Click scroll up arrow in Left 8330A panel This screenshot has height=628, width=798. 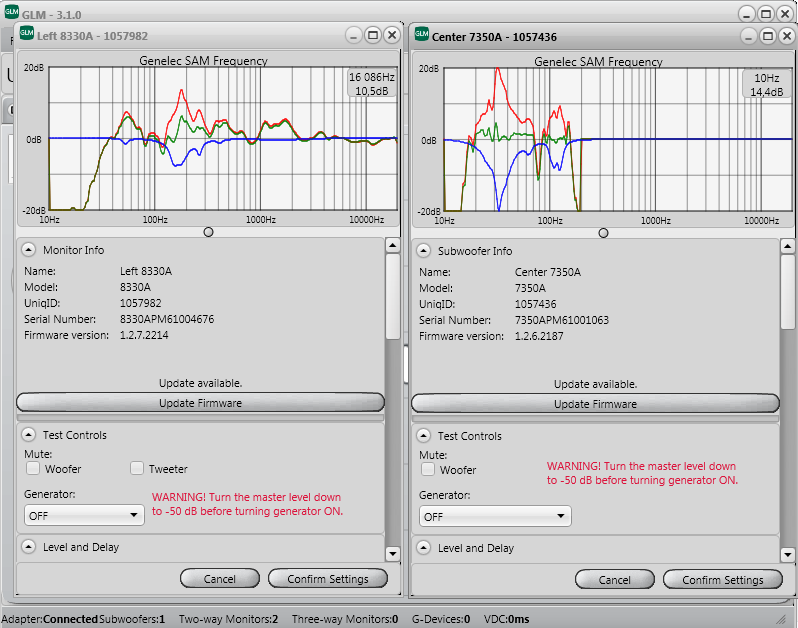[393, 246]
